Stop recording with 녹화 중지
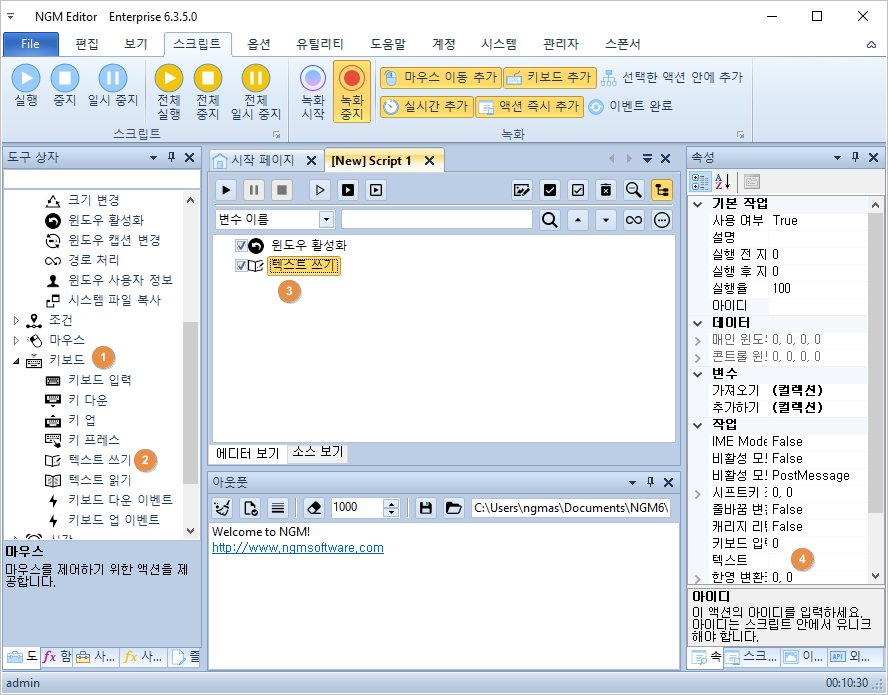888x695 pixels. [x=352, y=92]
